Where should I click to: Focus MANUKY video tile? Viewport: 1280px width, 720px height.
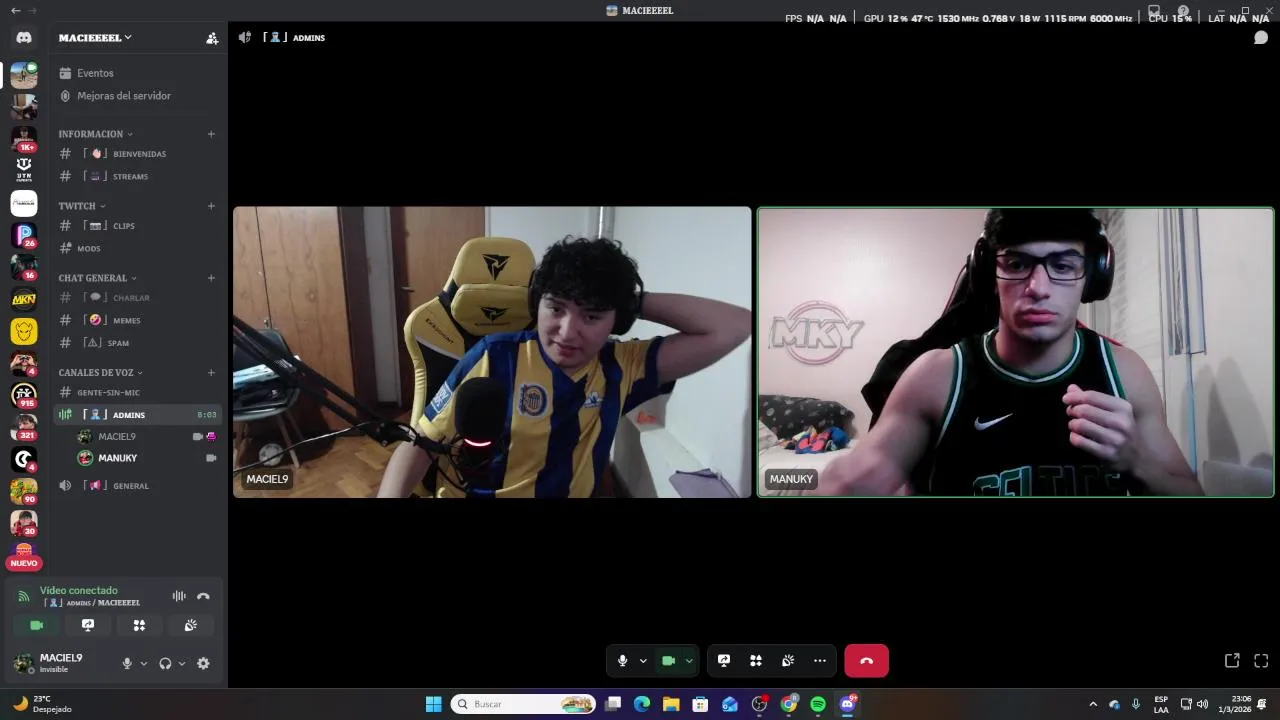click(1015, 352)
